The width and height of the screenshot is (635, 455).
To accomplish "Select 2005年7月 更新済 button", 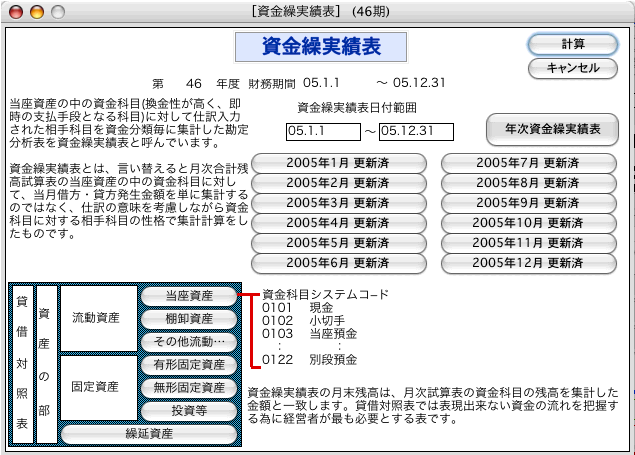I will tap(530, 163).
